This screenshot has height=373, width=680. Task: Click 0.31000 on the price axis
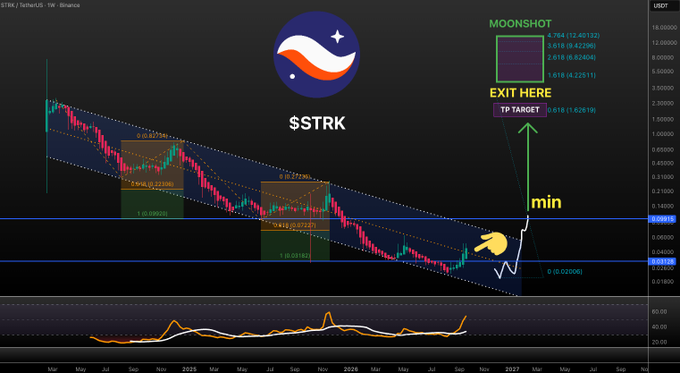pos(664,177)
